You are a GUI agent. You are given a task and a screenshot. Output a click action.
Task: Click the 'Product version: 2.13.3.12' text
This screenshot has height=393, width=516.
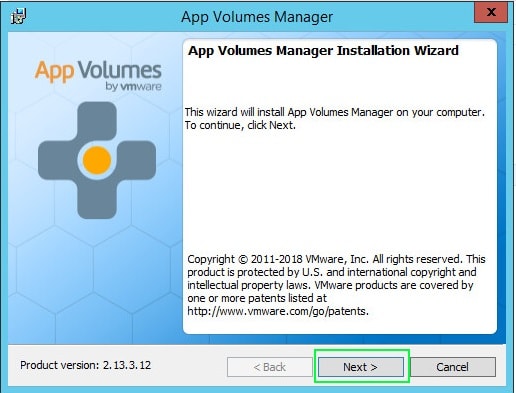pyautogui.click(x=86, y=365)
